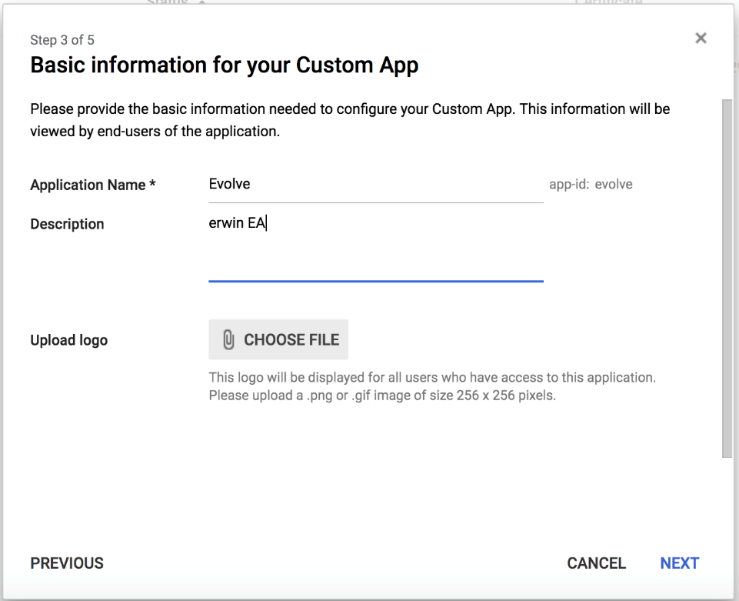
Task: Proceed by clicking NEXT
Action: pyautogui.click(x=679, y=563)
